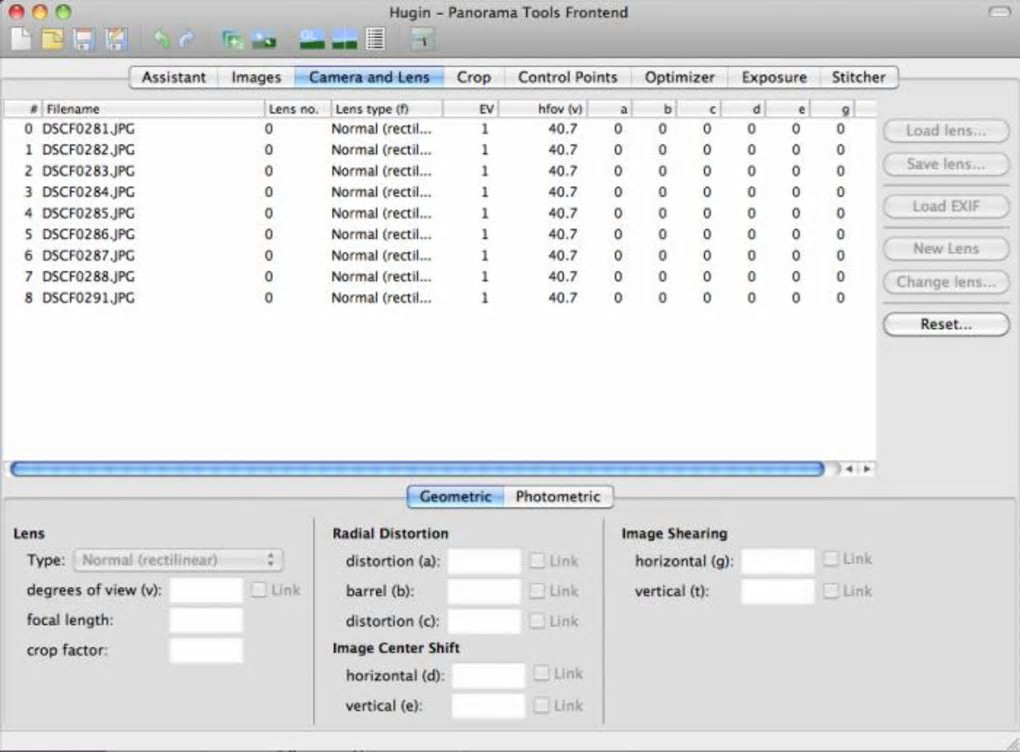Click the Align images toolbar icon
Image resolution: width=1020 pixels, height=752 pixels.
pyautogui.click(x=263, y=40)
